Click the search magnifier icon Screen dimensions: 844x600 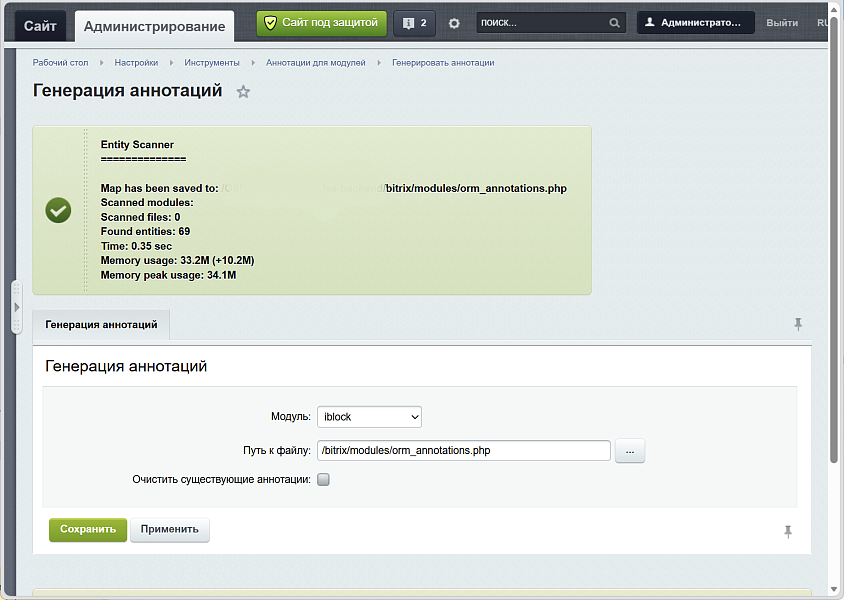point(614,23)
